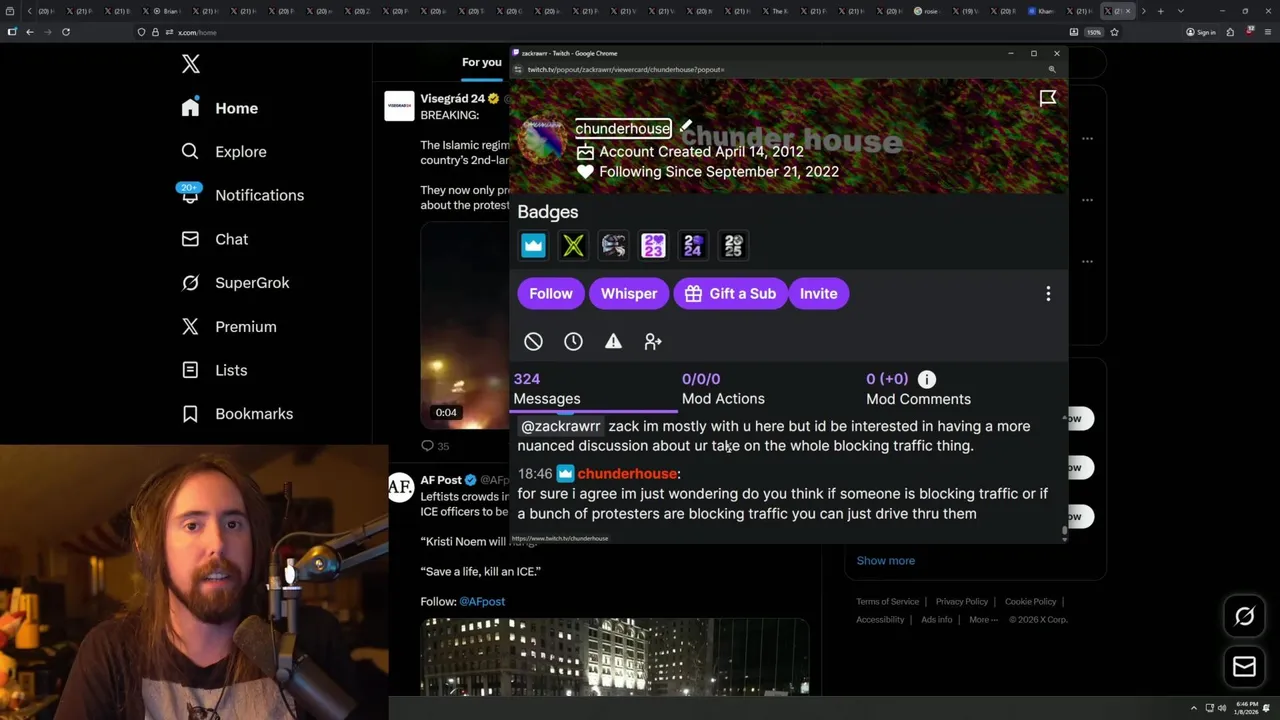Click the zoom magnifier in the Twitch popup address bar

[x=1052, y=70]
